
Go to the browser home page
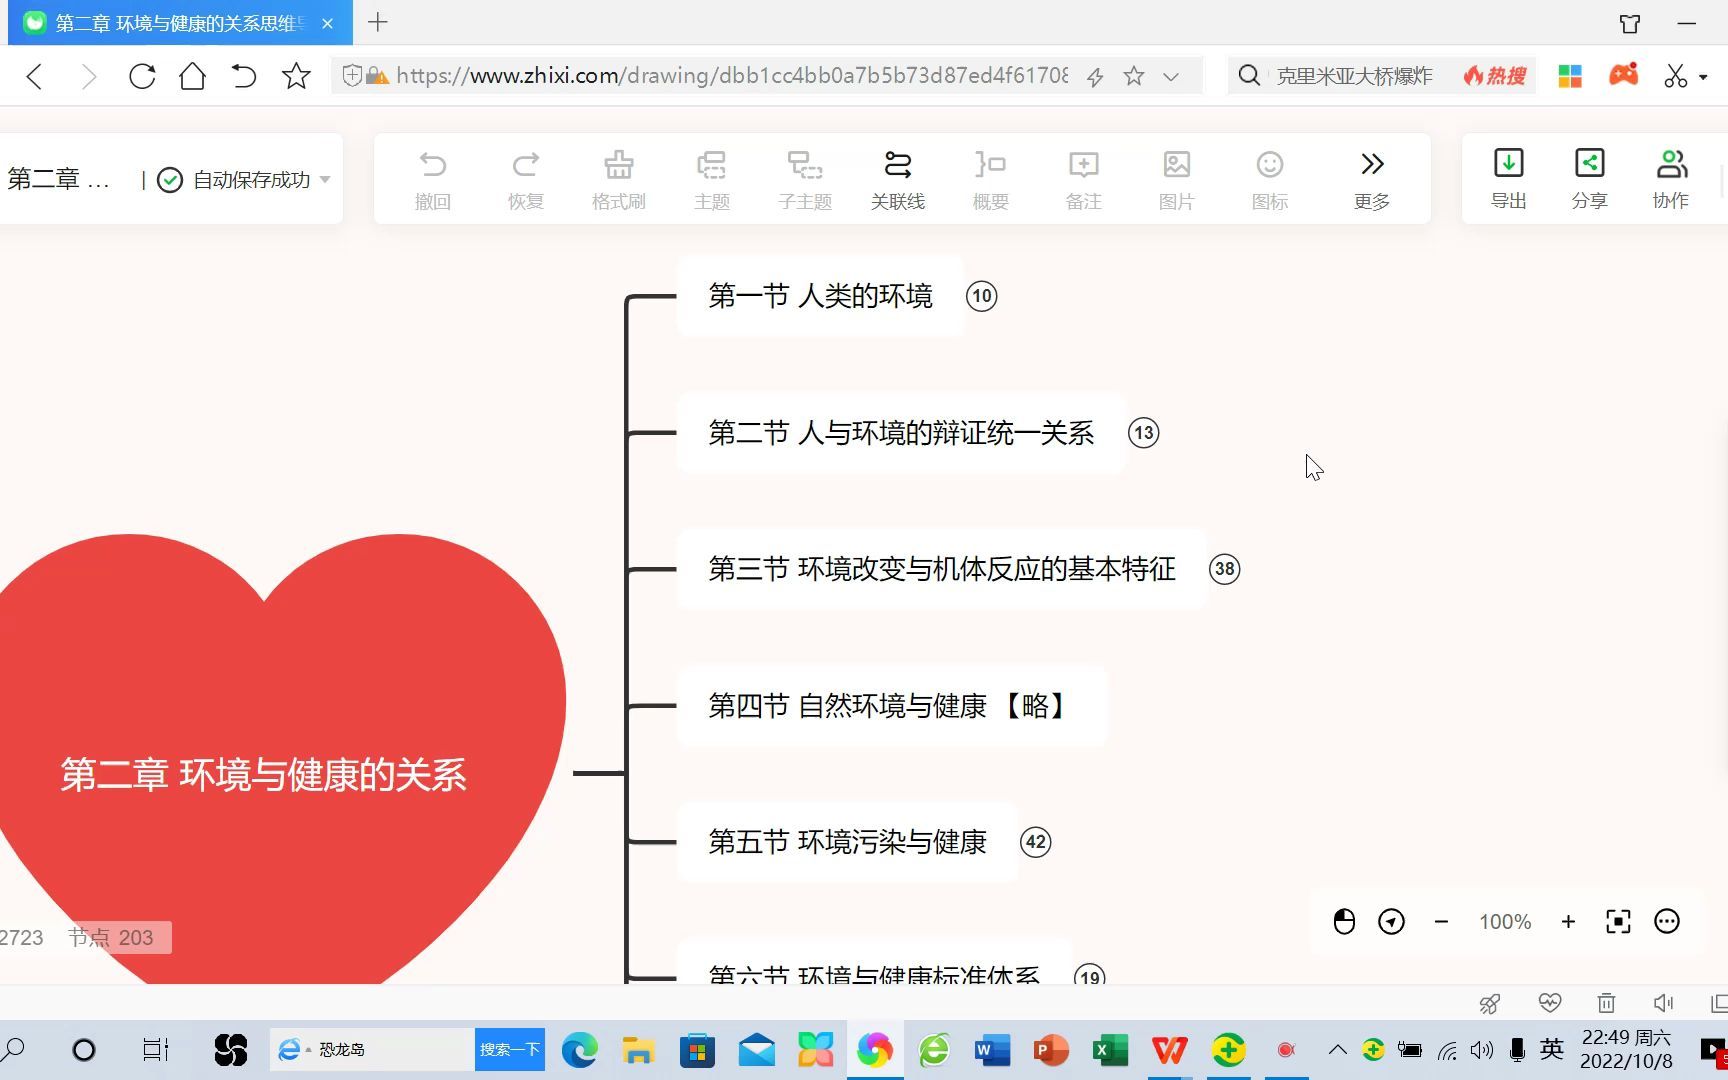click(192, 76)
